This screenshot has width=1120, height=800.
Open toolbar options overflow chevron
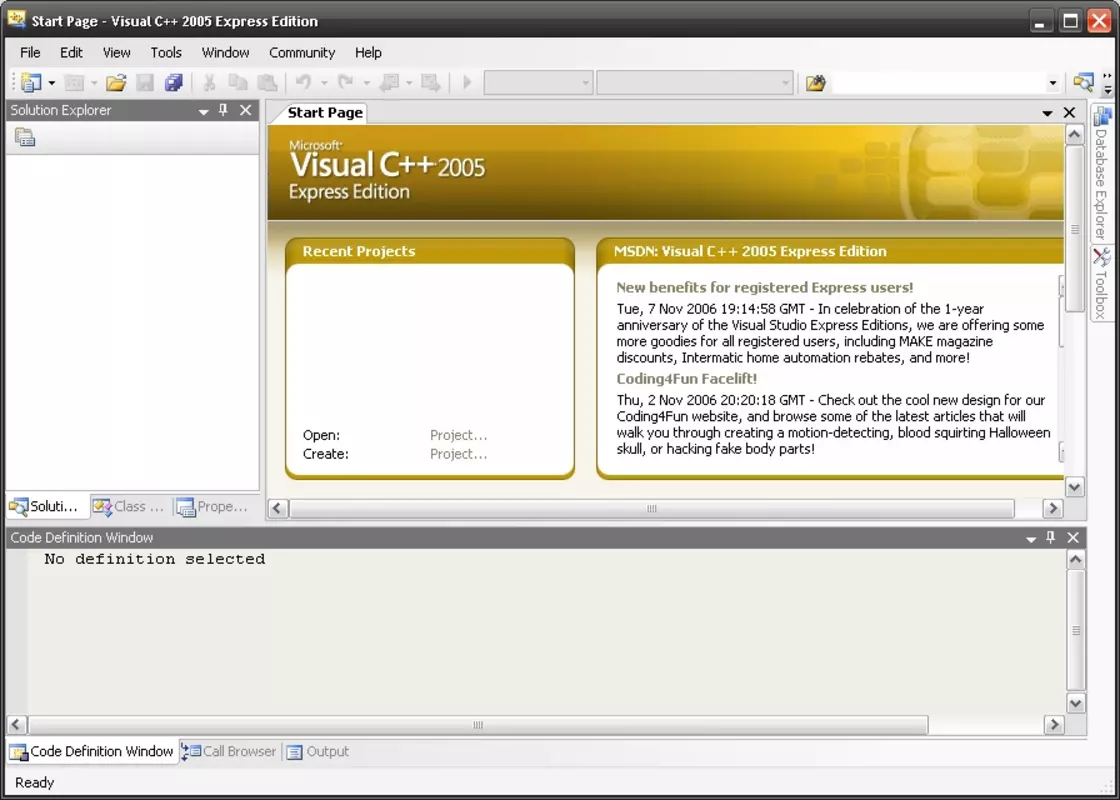(1108, 83)
